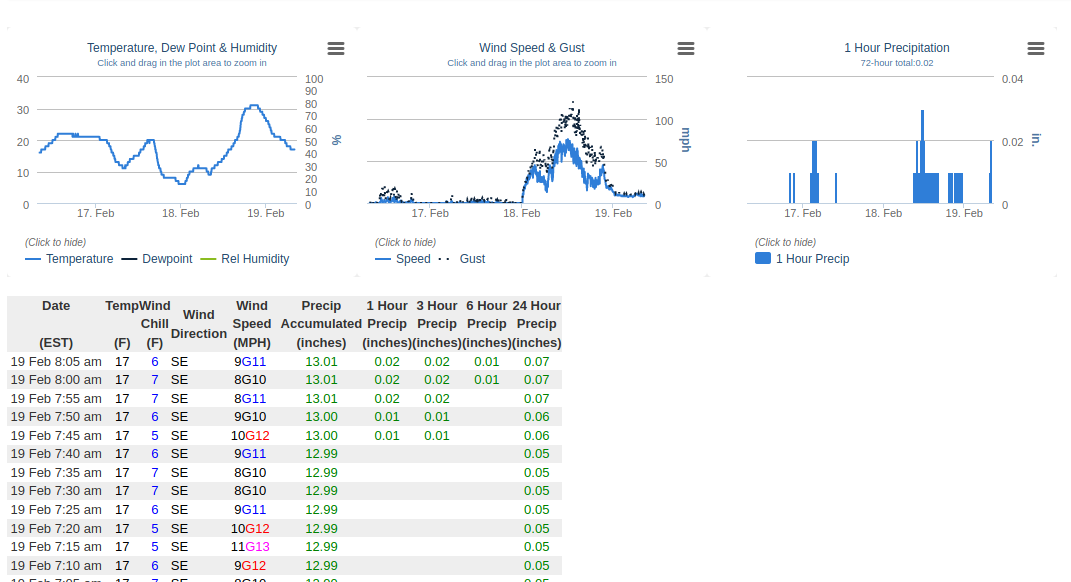Screen dimensions: 1071x582
Task: Click the 1 Hour Precip blue legend swatch
Action: tap(763, 258)
